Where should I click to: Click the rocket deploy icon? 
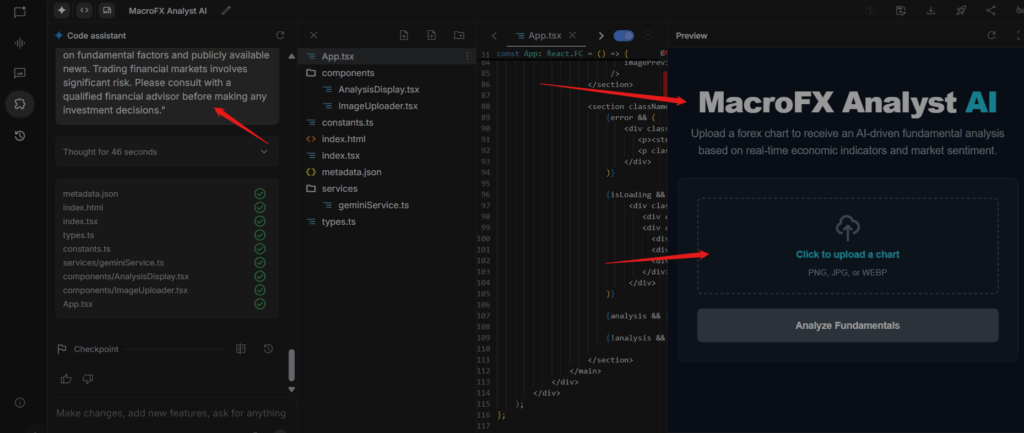tap(961, 10)
